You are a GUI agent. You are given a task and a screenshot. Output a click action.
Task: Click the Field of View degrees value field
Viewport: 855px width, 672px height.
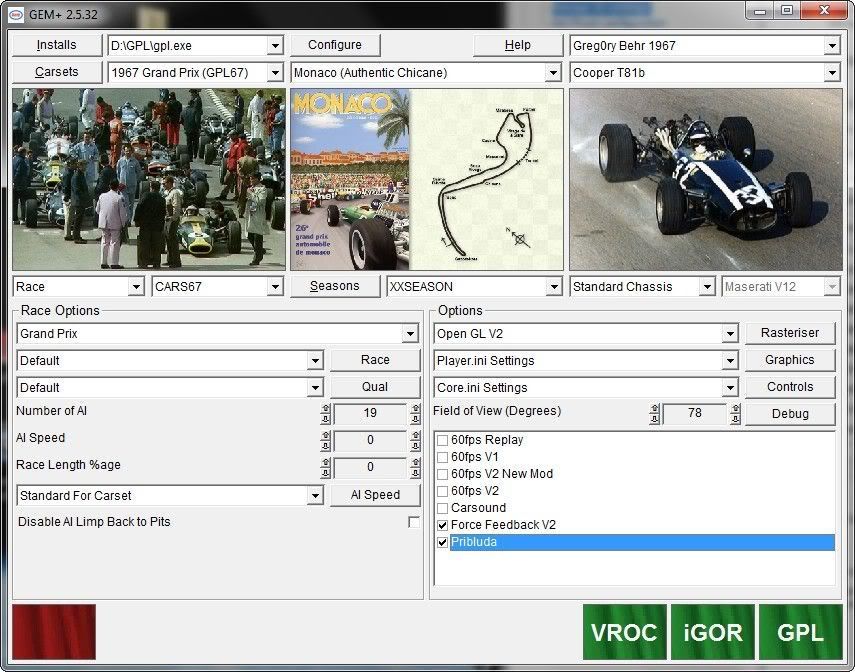click(694, 413)
